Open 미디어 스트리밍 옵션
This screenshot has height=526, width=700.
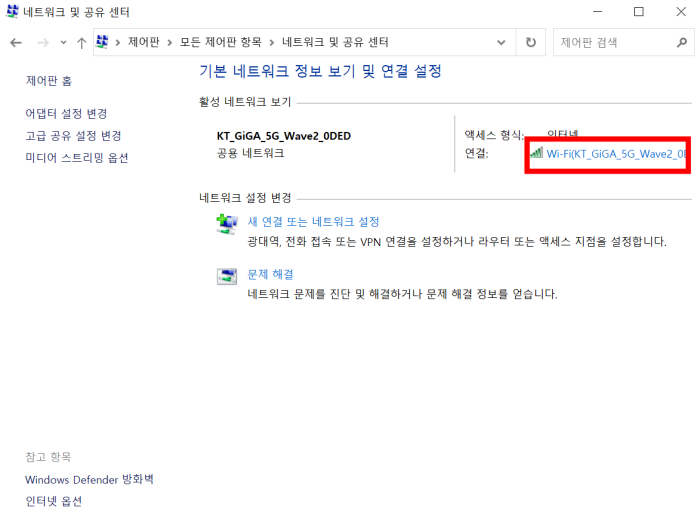[x=77, y=157]
